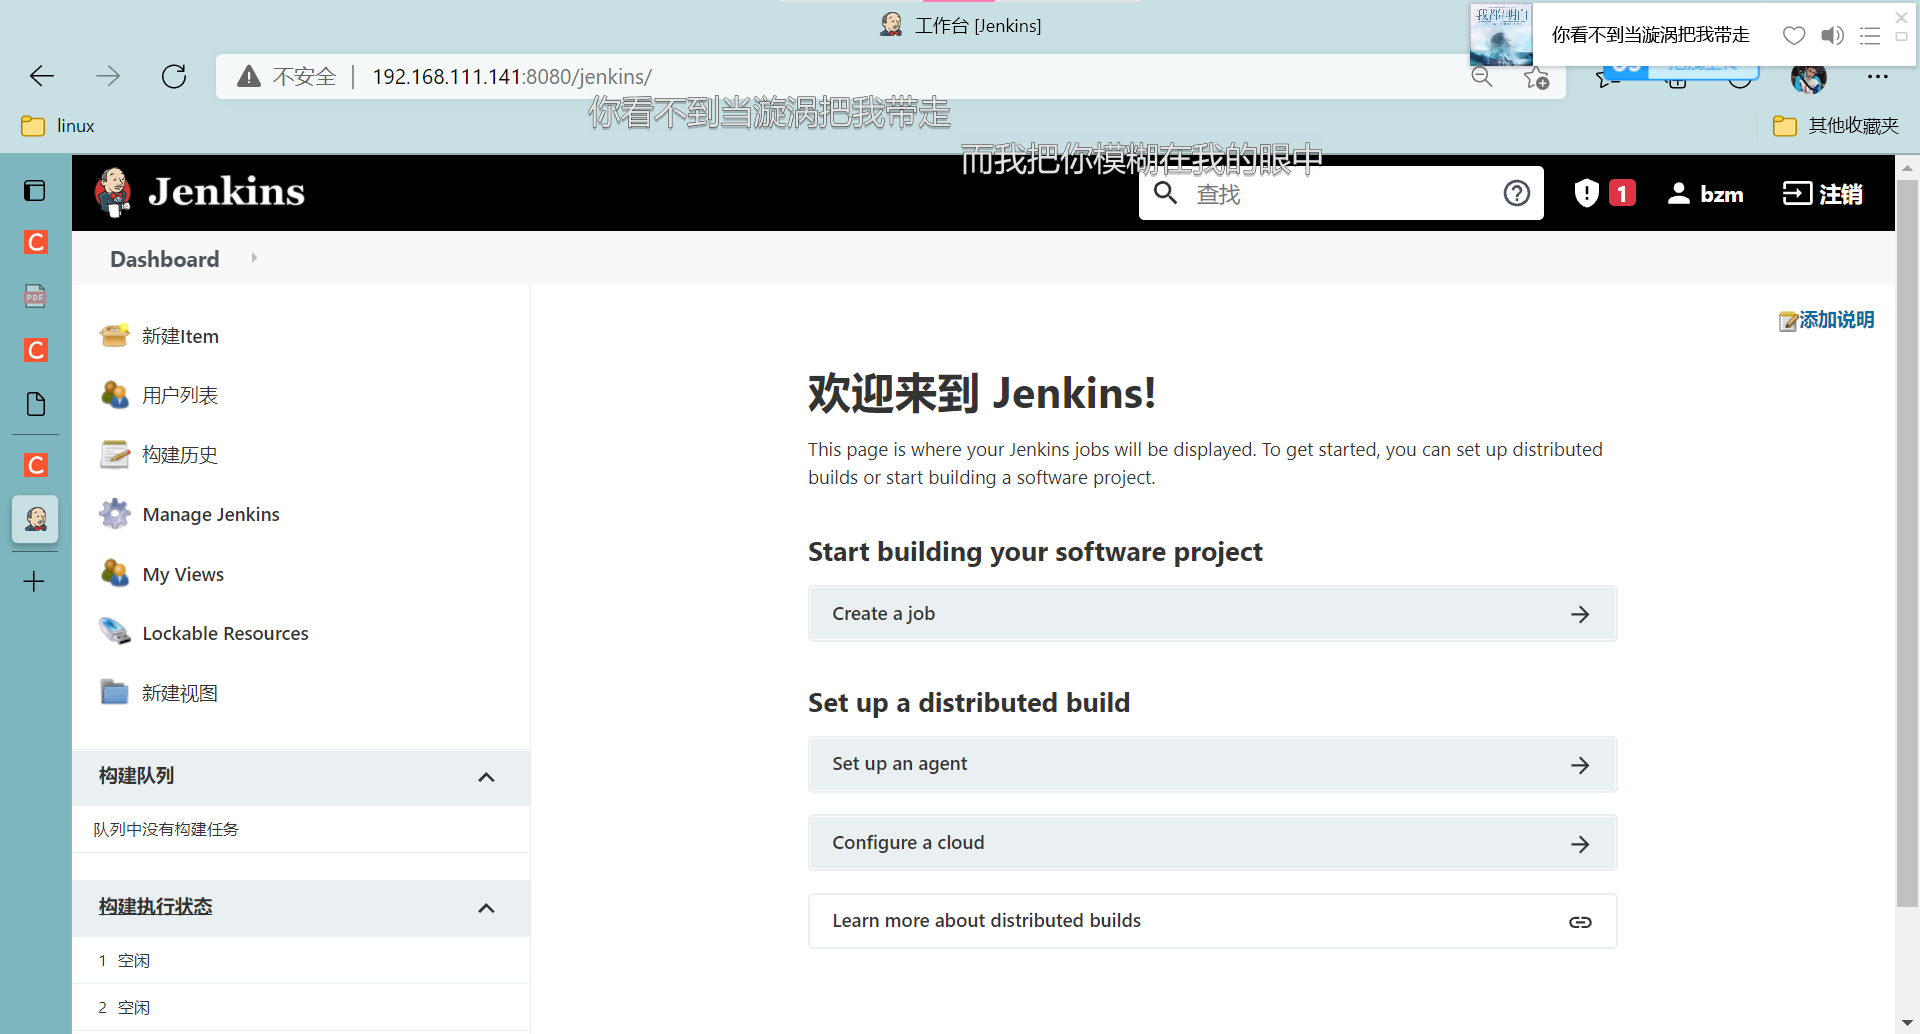Image resolution: width=1920 pixels, height=1034 pixels.
Task: Go forward in browser
Action: (108, 76)
